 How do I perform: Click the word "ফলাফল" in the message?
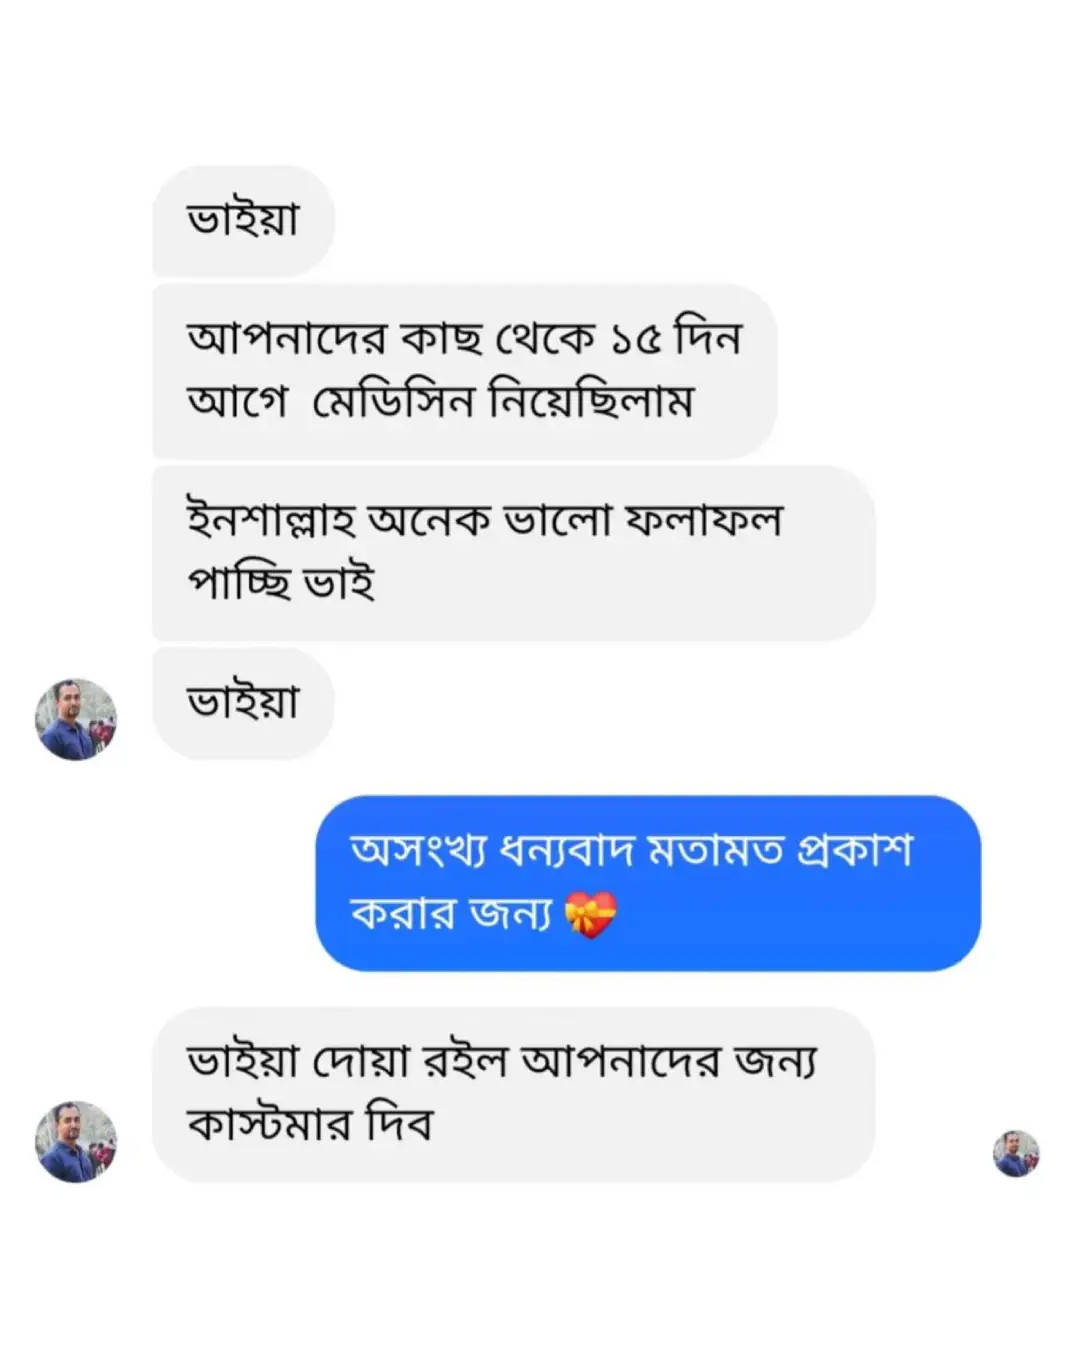703,520
